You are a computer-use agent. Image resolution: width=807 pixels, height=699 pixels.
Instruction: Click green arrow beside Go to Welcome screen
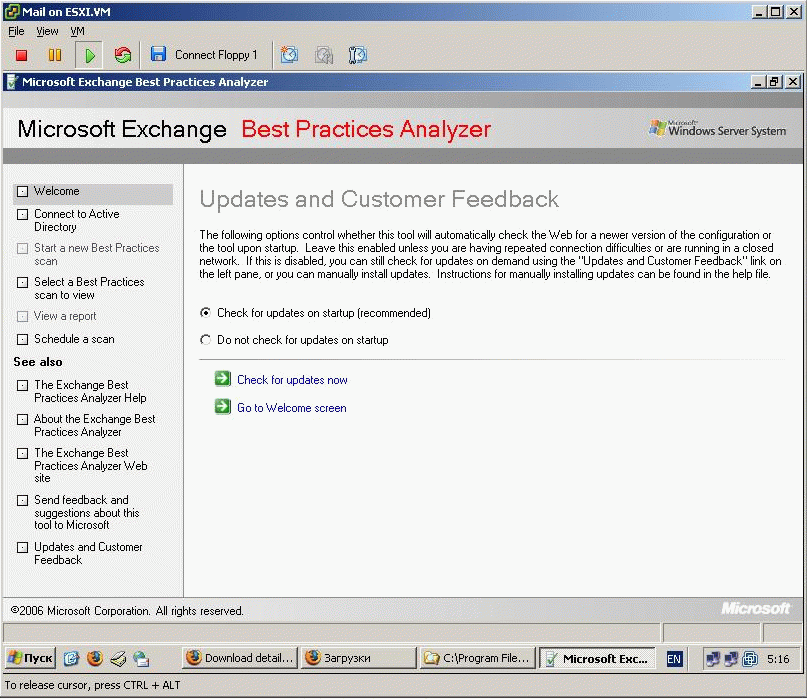point(222,406)
